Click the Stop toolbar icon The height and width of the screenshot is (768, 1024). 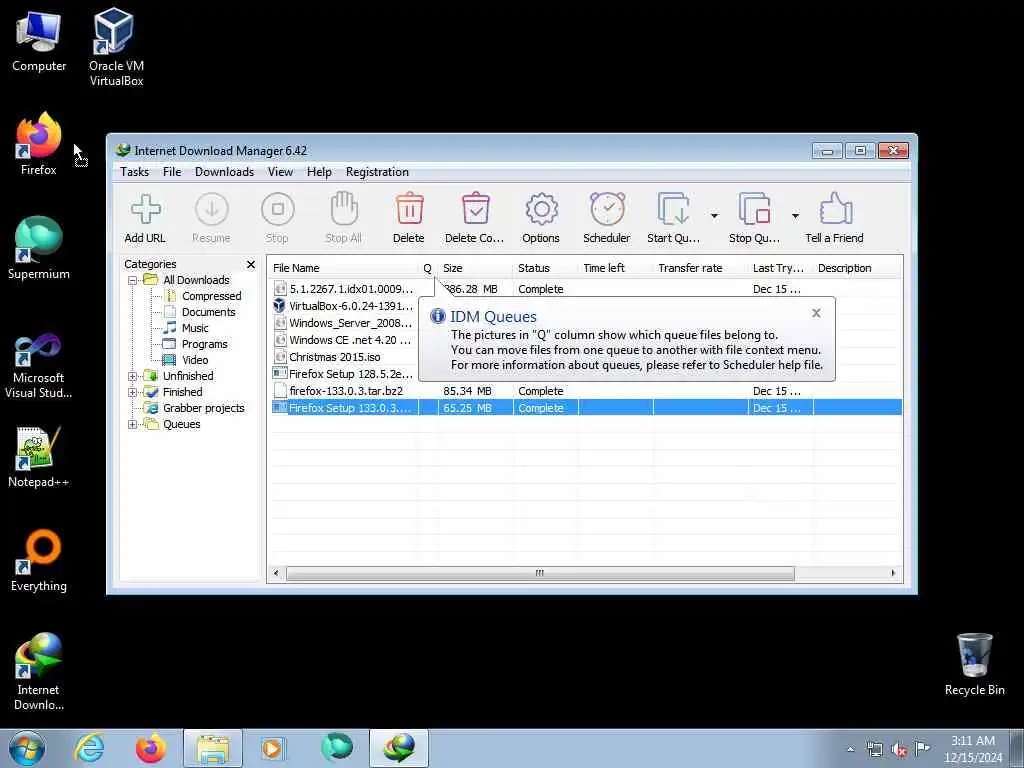(278, 210)
